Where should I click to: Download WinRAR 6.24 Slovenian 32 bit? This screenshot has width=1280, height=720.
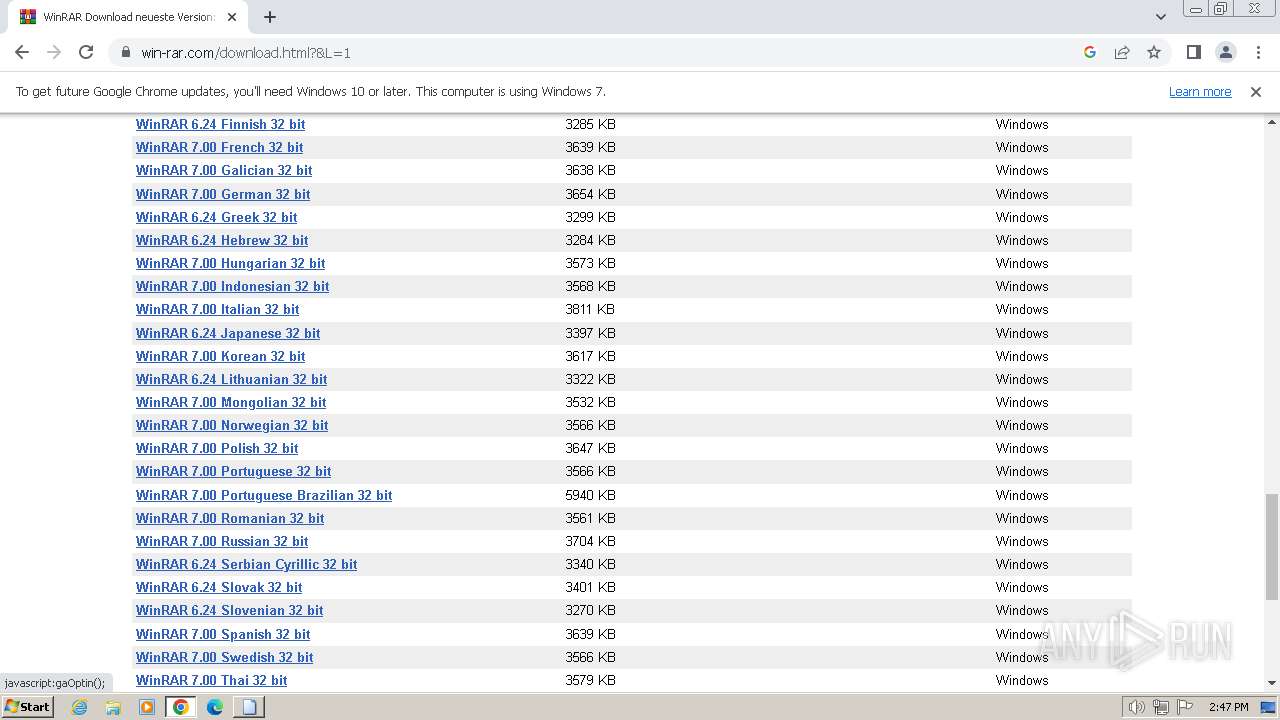229,610
